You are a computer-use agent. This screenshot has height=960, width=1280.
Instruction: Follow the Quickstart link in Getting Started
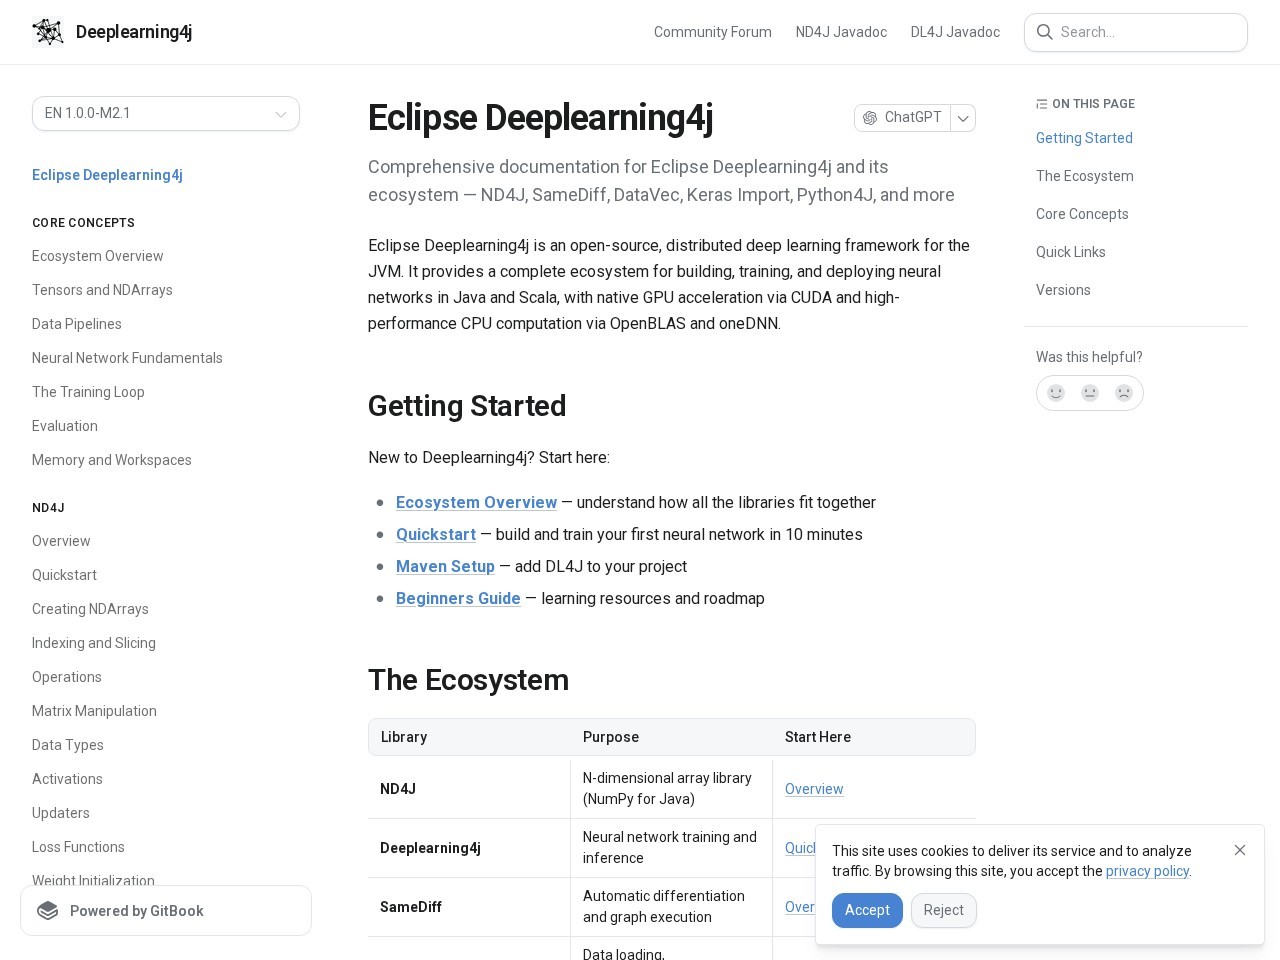point(436,534)
